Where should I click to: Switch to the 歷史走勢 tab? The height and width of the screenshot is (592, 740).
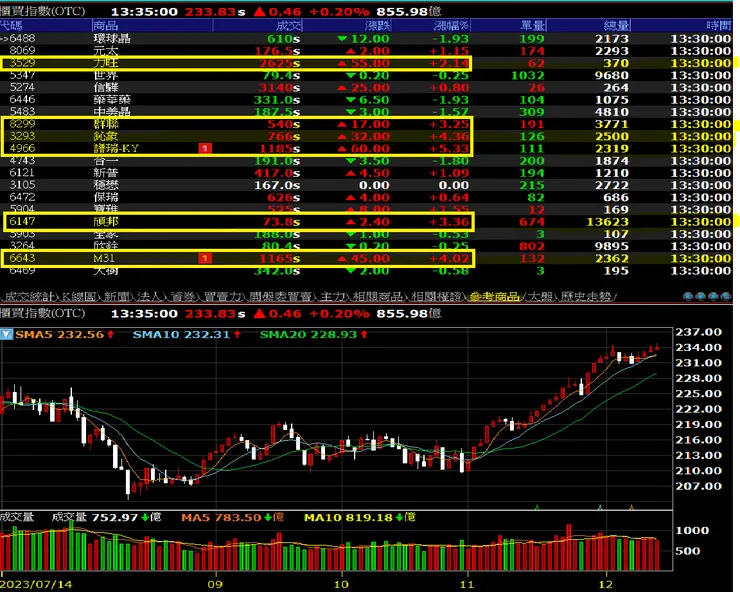(586, 296)
